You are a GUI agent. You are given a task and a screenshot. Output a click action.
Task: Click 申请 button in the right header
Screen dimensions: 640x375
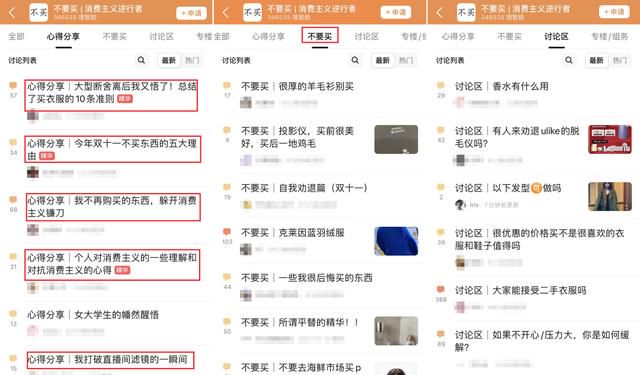click(614, 12)
